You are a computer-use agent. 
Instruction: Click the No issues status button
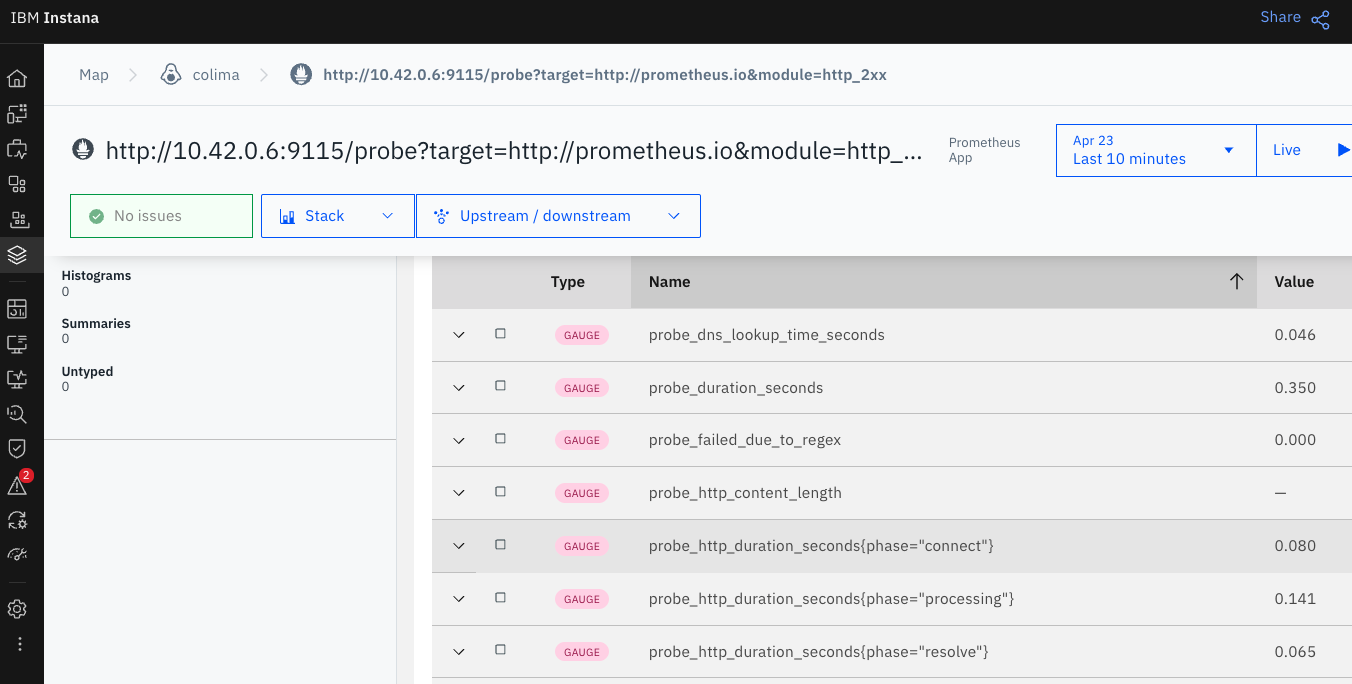pyautogui.click(x=161, y=216)
